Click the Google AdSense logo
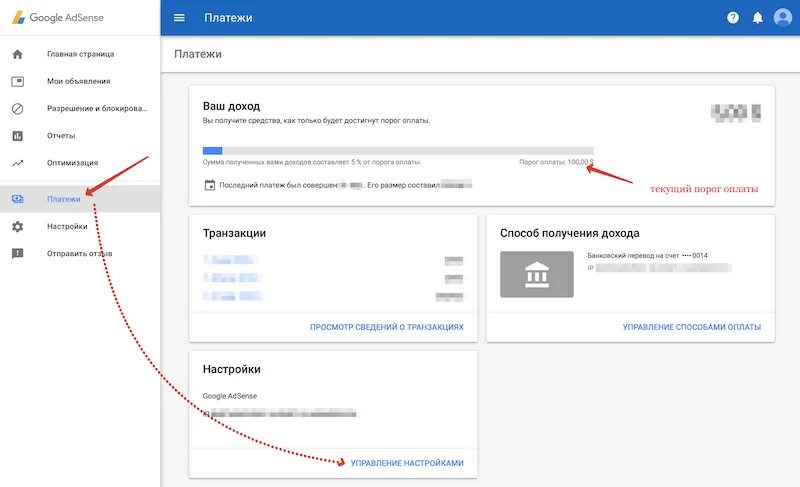The image size is (800, 487). [x=57, y=17]
